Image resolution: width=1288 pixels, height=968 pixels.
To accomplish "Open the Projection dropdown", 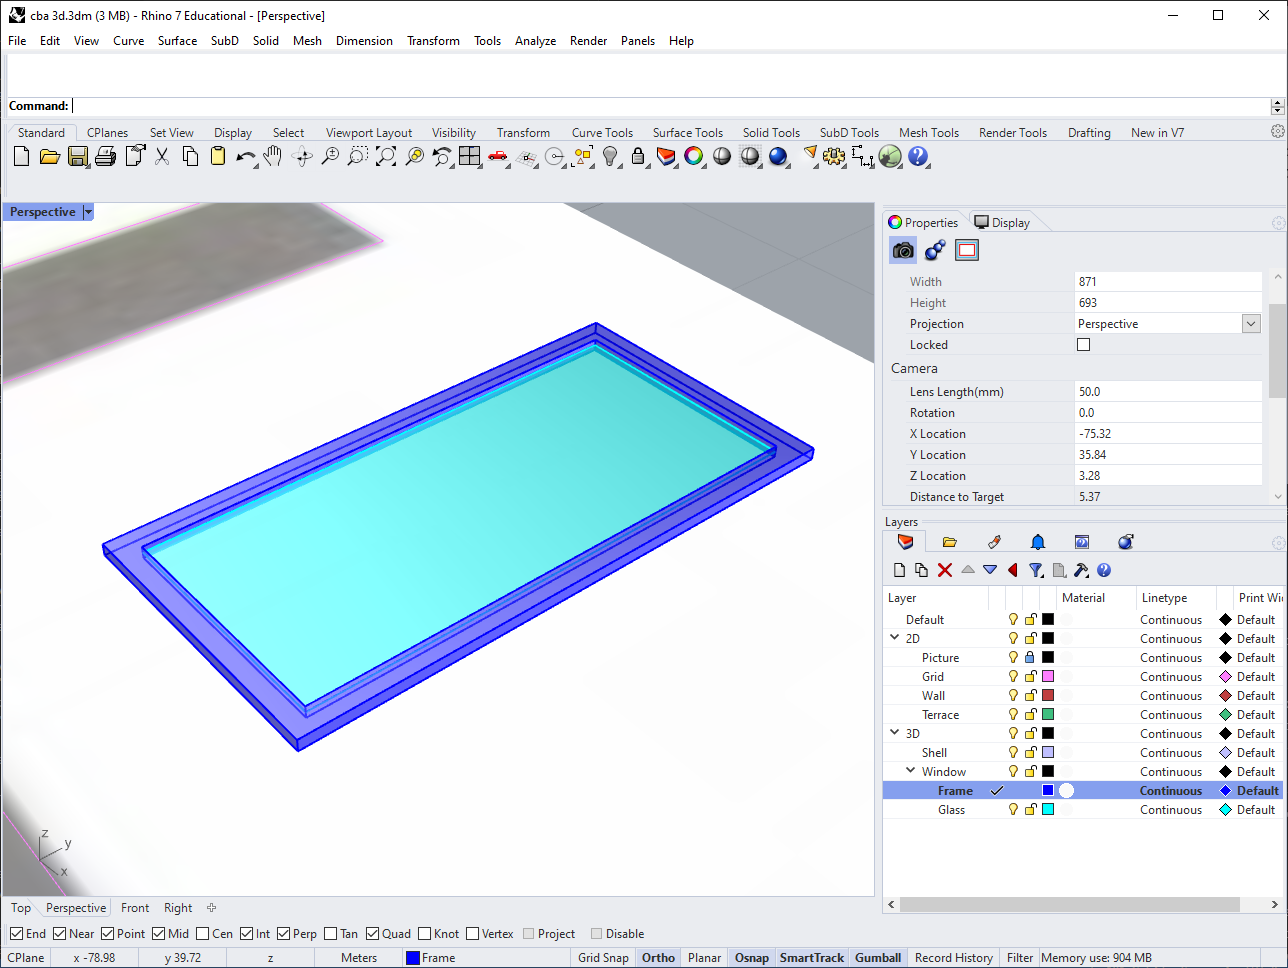I will [1251, 324].
